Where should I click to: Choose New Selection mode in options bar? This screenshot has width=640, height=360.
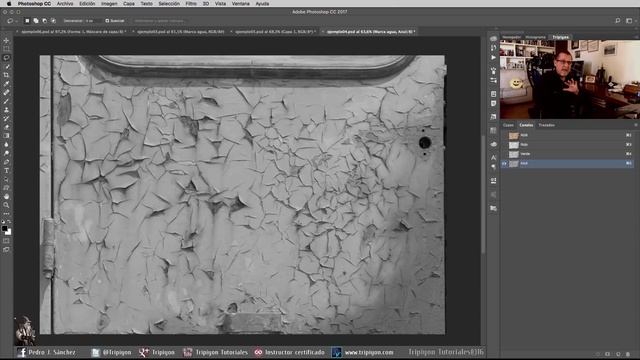pyautogui.click(x=27, y=20)
